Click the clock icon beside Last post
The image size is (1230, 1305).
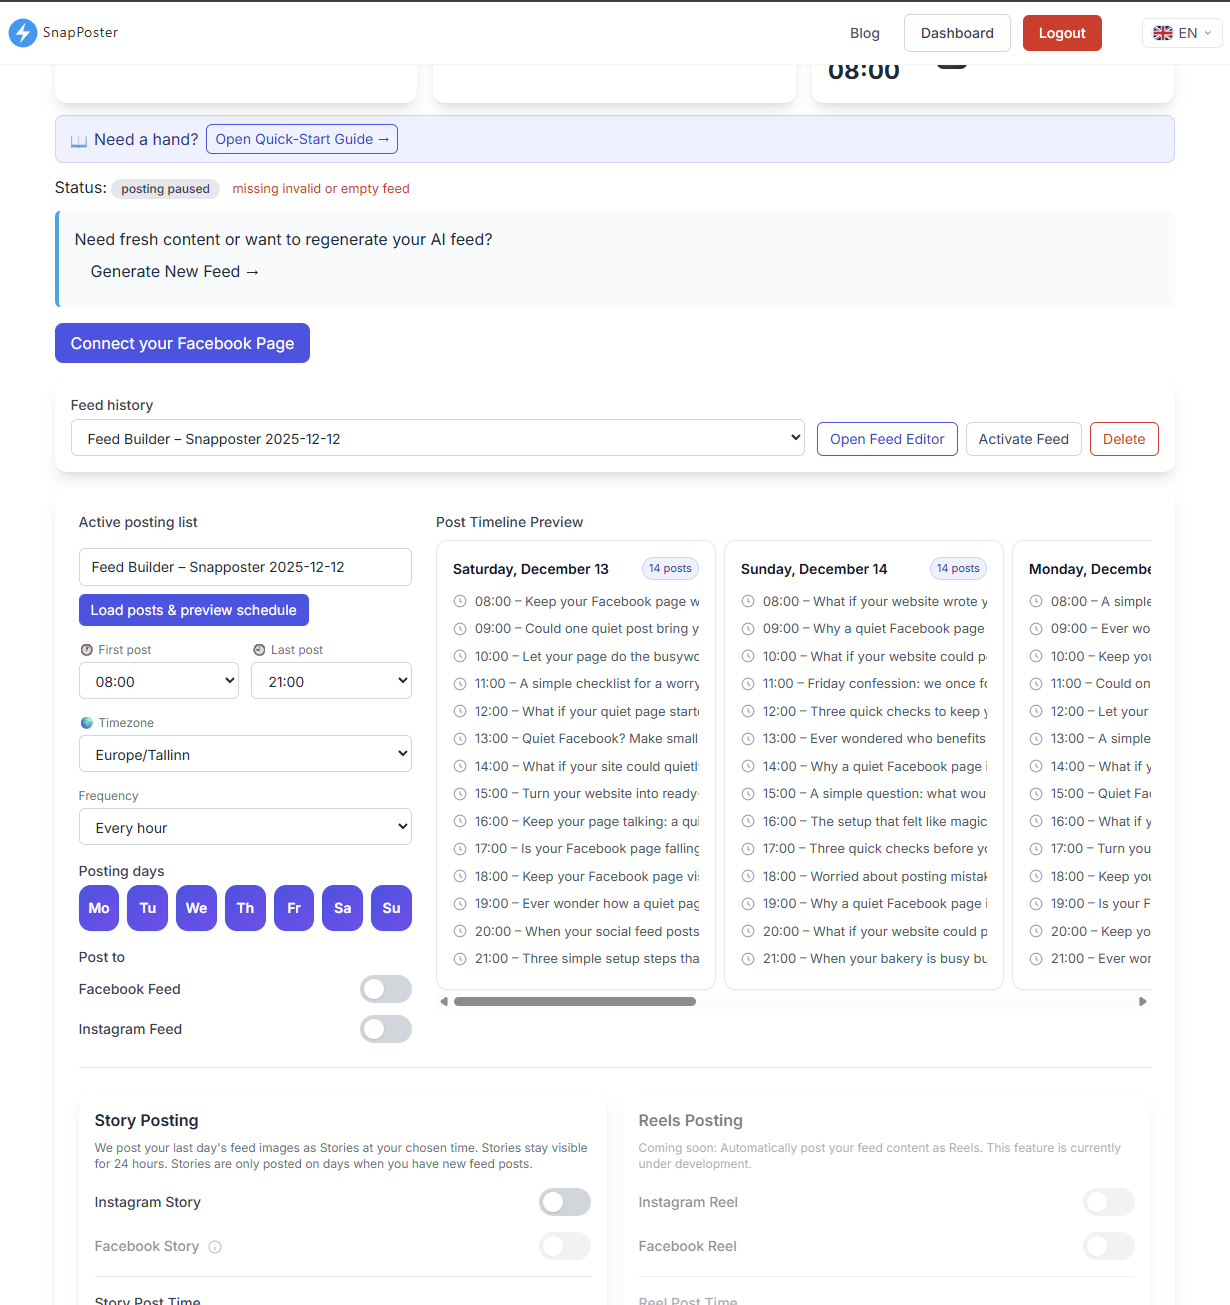click(x=258, y=649)
